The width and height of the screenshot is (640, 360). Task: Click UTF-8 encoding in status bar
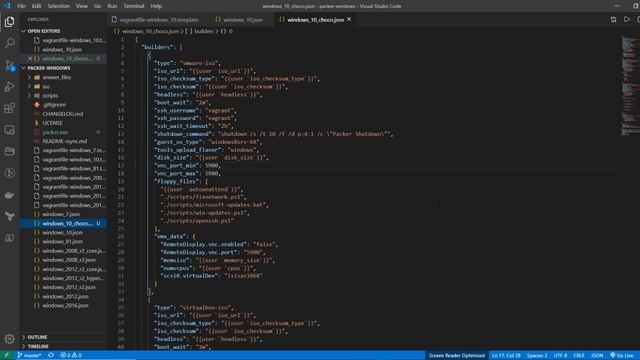(560, 356)
